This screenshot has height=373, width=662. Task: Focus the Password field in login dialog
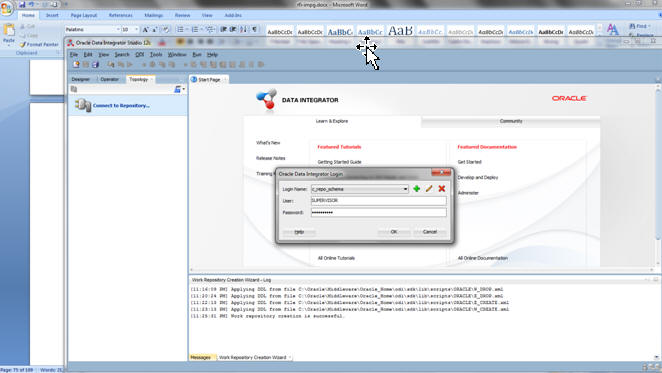pyautogui.click(x=378, y=212)
